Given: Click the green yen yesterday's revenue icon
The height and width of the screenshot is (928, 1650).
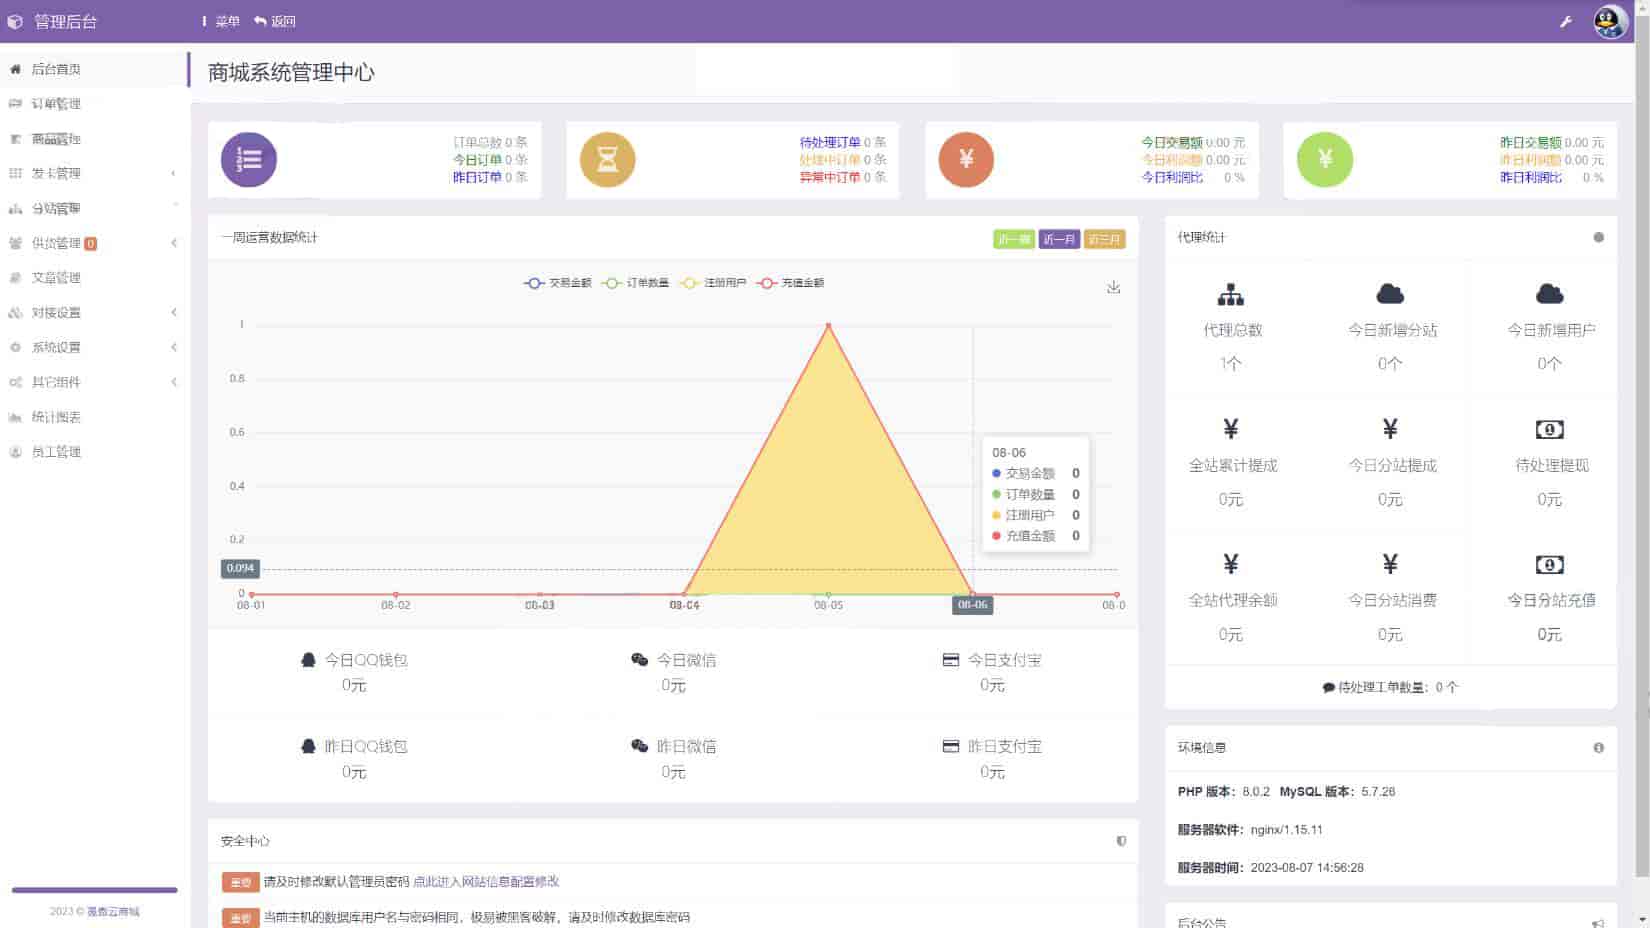Looking at the screenshot, I should 1324,160.
